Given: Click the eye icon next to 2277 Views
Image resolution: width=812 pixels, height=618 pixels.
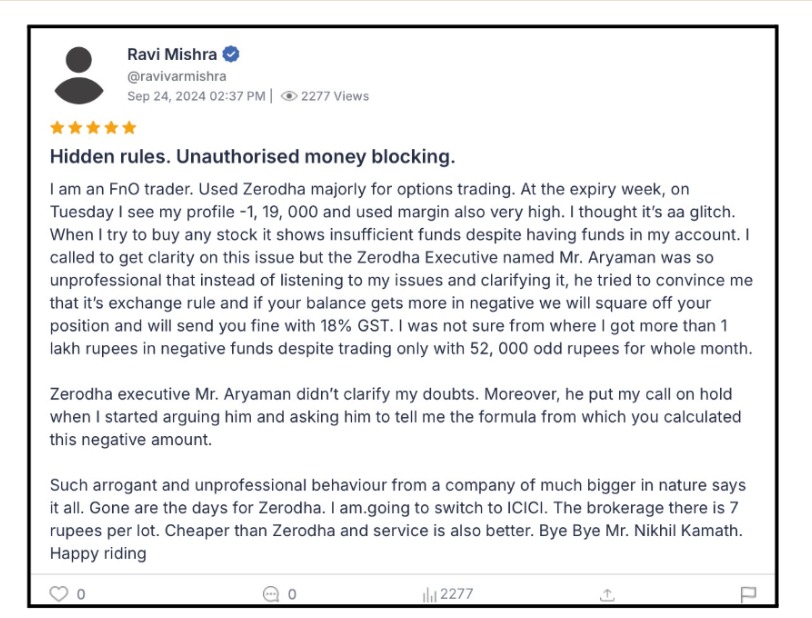Looking at the screenshot, I should click(288, 96).
